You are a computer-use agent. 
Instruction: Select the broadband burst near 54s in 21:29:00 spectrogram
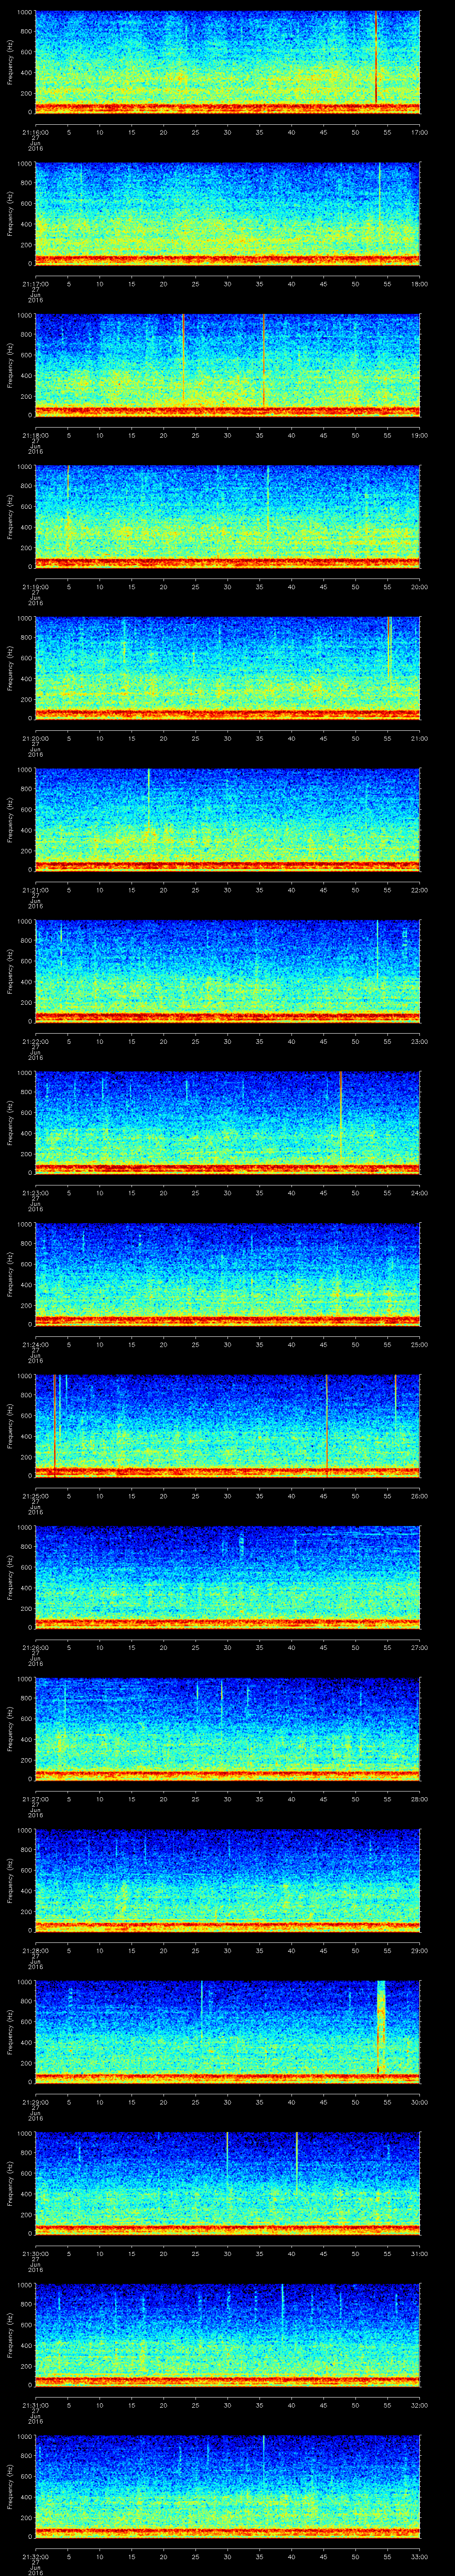[x=381, y=2027]
